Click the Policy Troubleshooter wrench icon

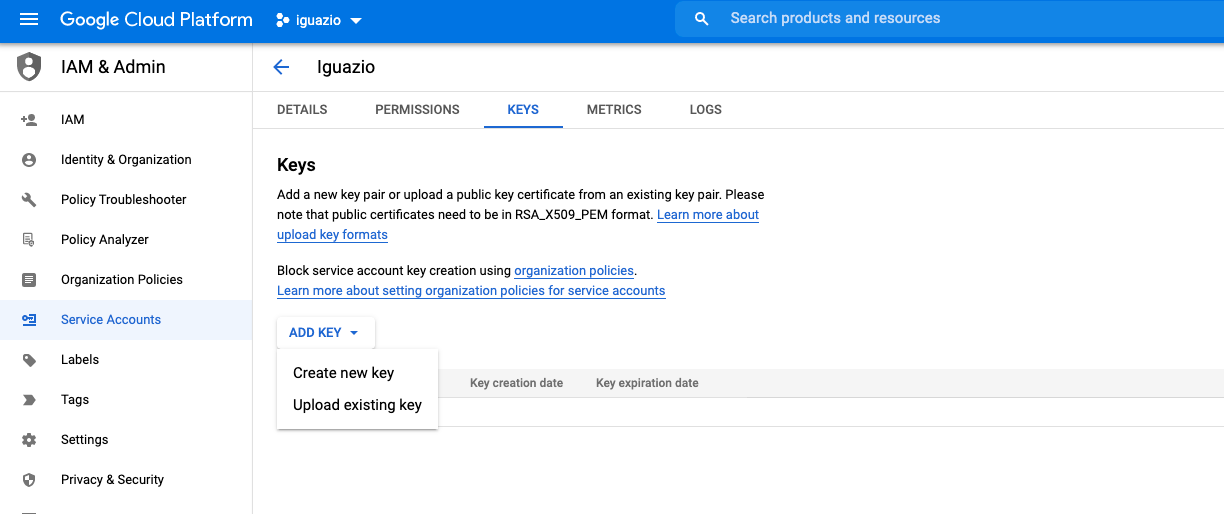[x=29, y=200]
